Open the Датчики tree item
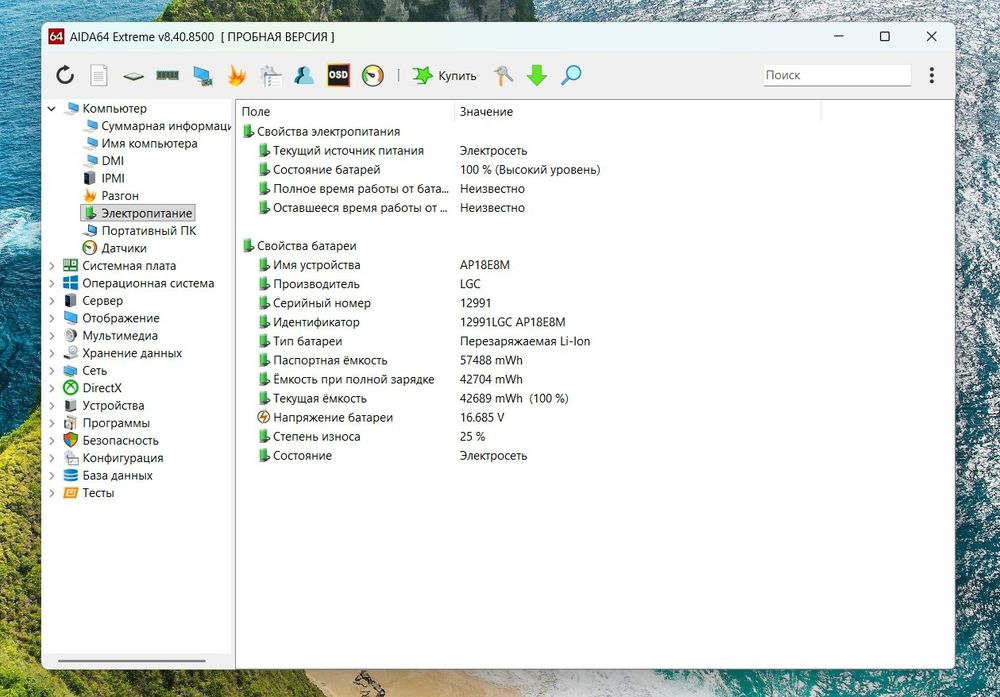The image size is (1000, 697). tap(115, 248)
